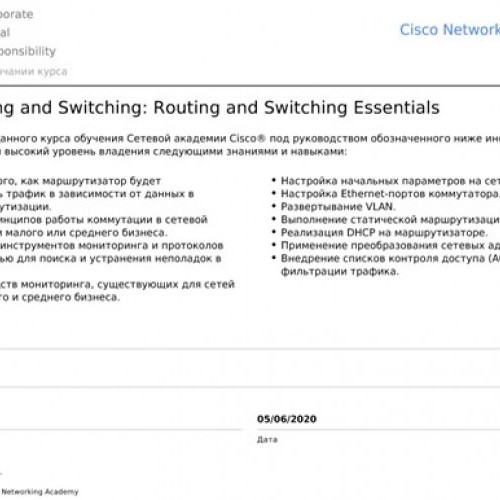
Task: Click the Реализация DHCP на маршрутизаторе item
Action: 384,233
